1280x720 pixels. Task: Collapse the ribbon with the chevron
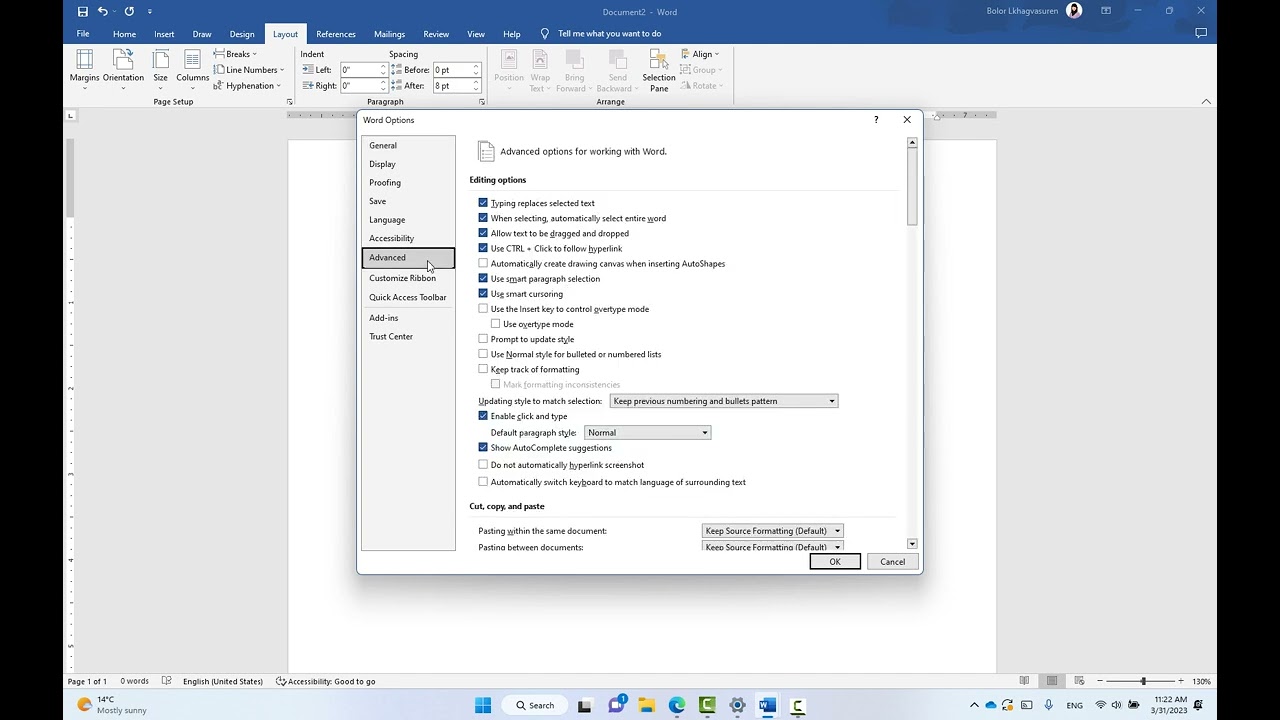(x=1206, y=102)
